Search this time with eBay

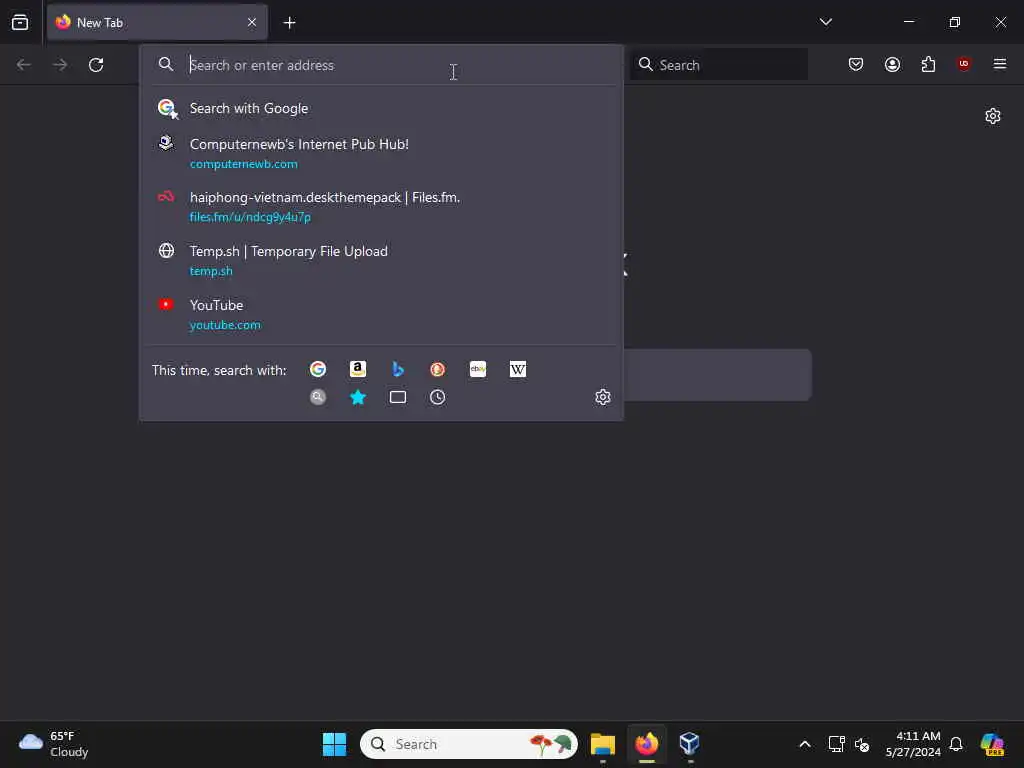(478, 370)
